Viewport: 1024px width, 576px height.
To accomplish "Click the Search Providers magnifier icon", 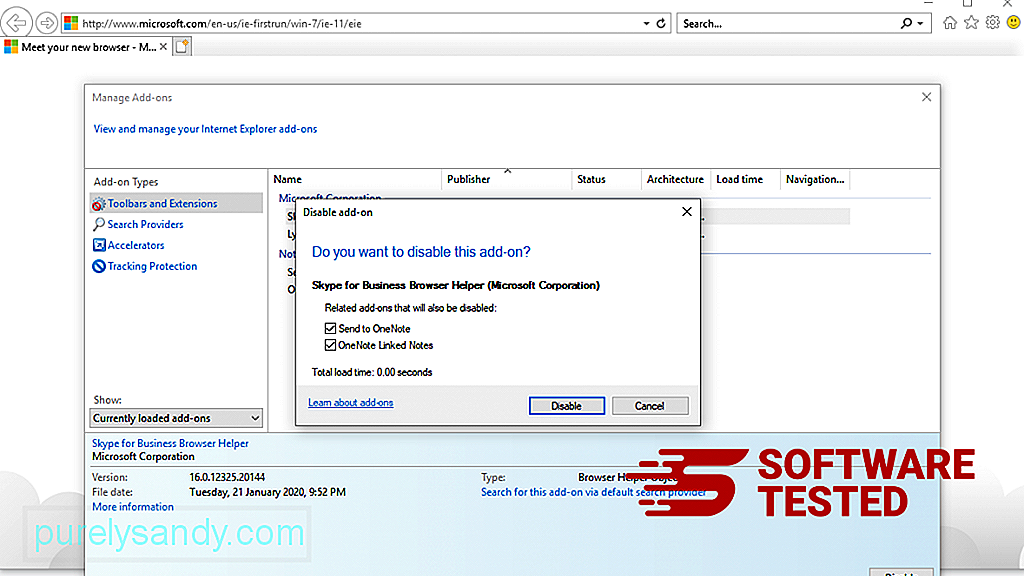I will [x=99, y=225].
